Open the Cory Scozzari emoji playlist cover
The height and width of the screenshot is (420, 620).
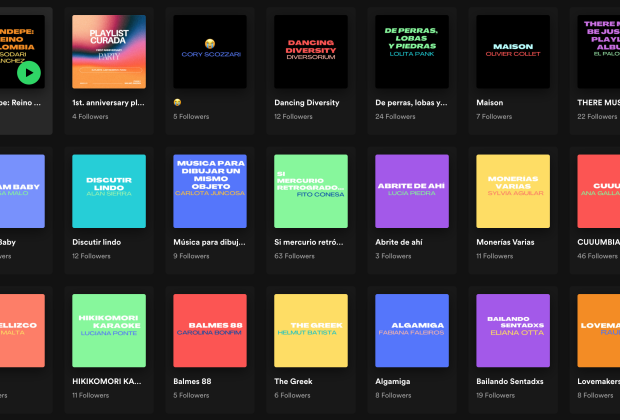pos(210,51)
